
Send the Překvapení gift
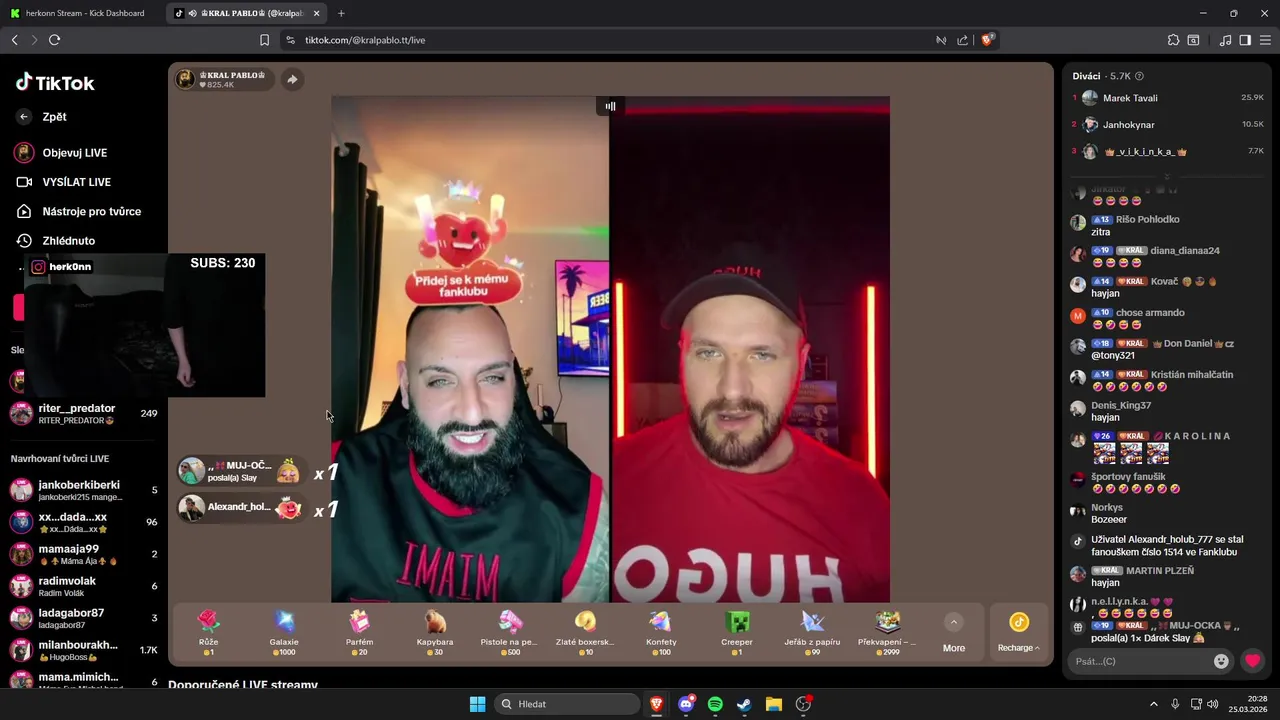click(887, 632)
